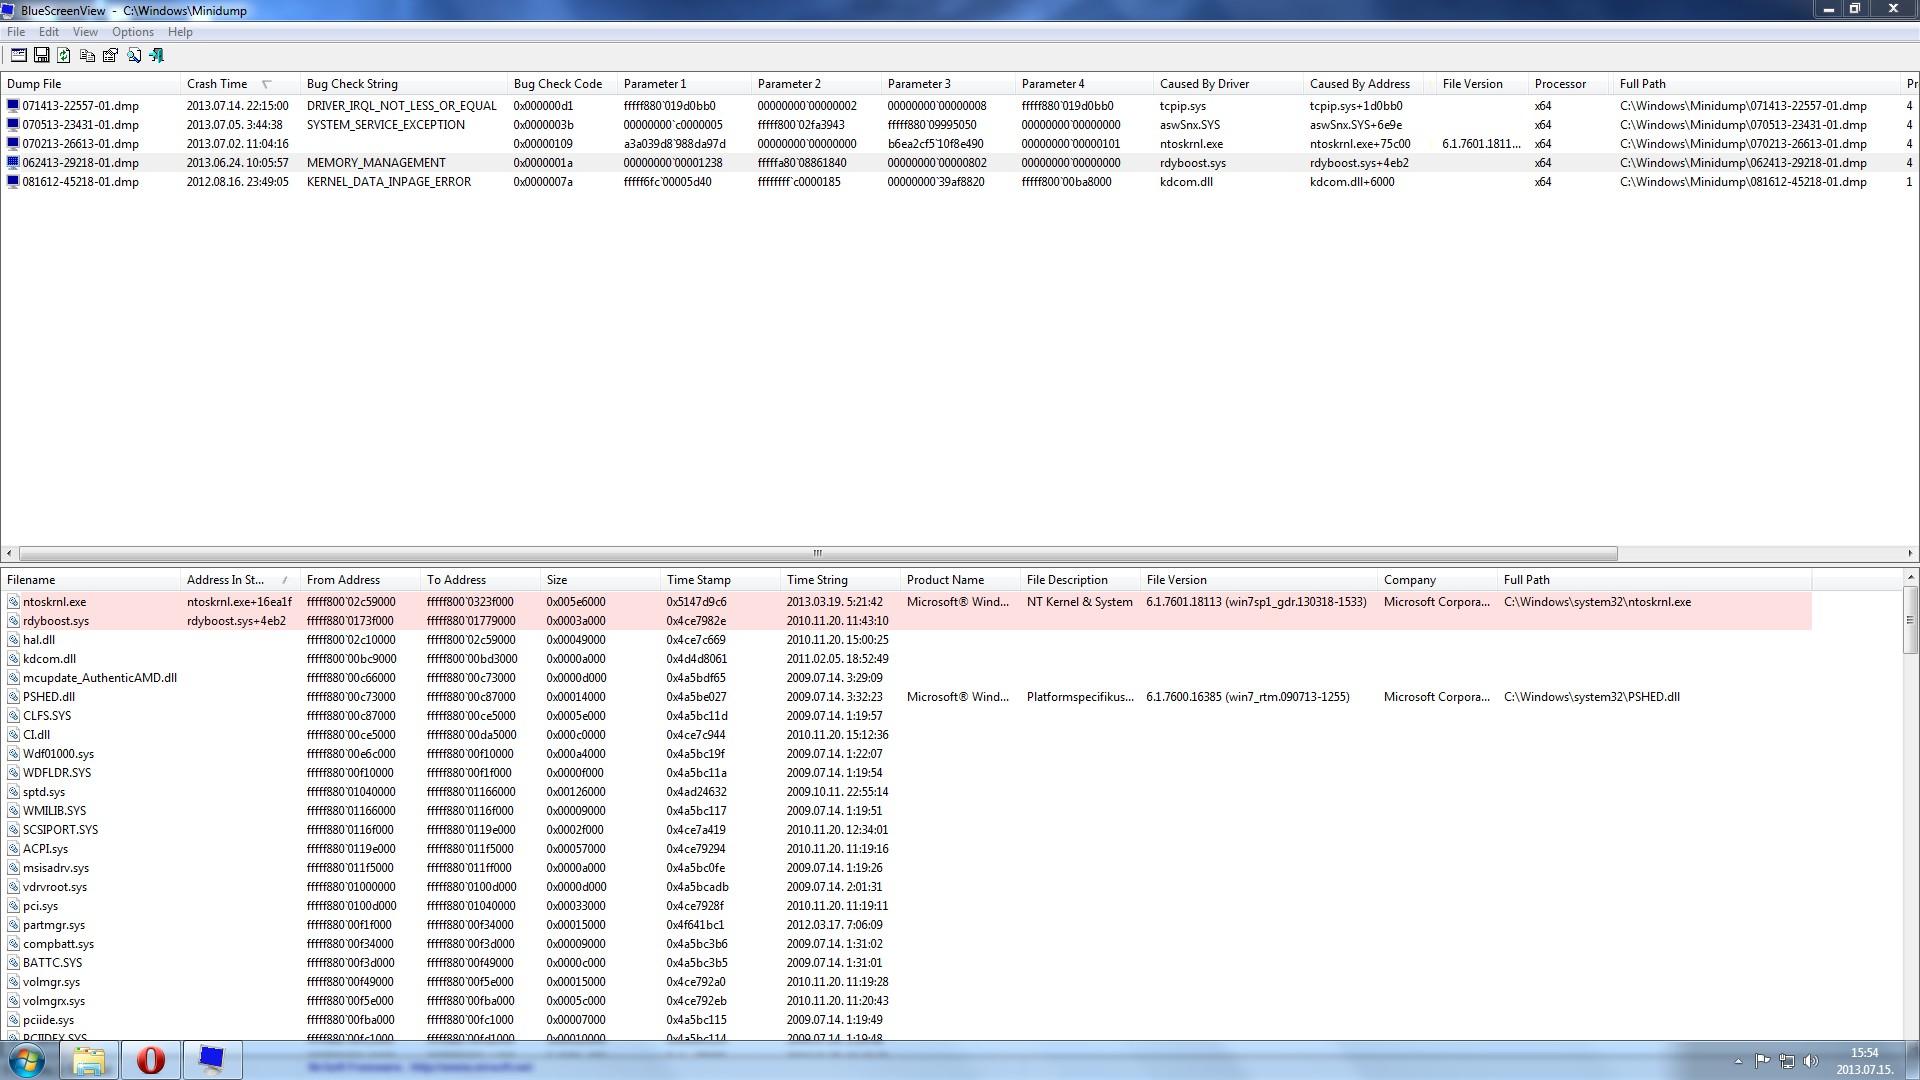Click the sptd.sys driver file icon
The height and width of the screenshot is (1080, 1920).
(13, 791)
